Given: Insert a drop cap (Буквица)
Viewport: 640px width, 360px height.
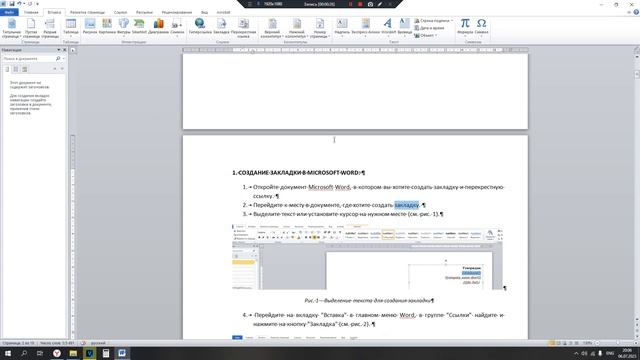Looking at the screenshot, I should point(404,27).
